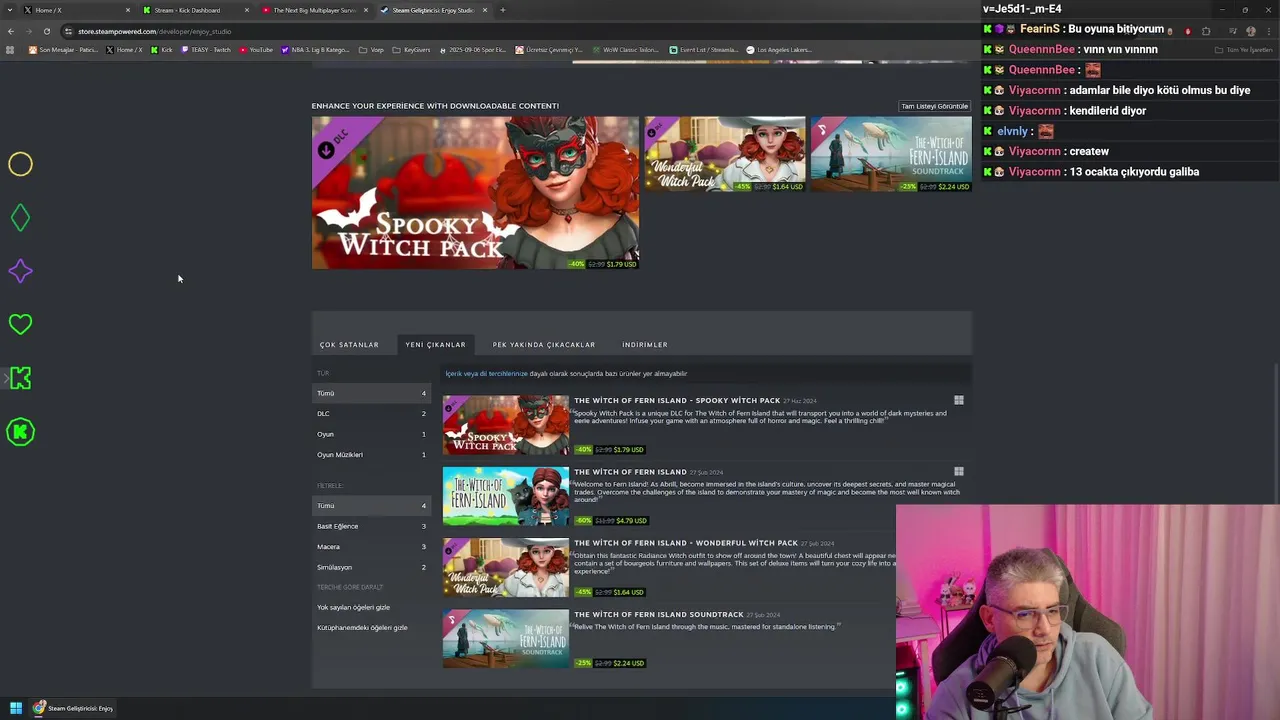
Task: Open the 2025-09-06 Spor bookmark
Action: [473, 49]
